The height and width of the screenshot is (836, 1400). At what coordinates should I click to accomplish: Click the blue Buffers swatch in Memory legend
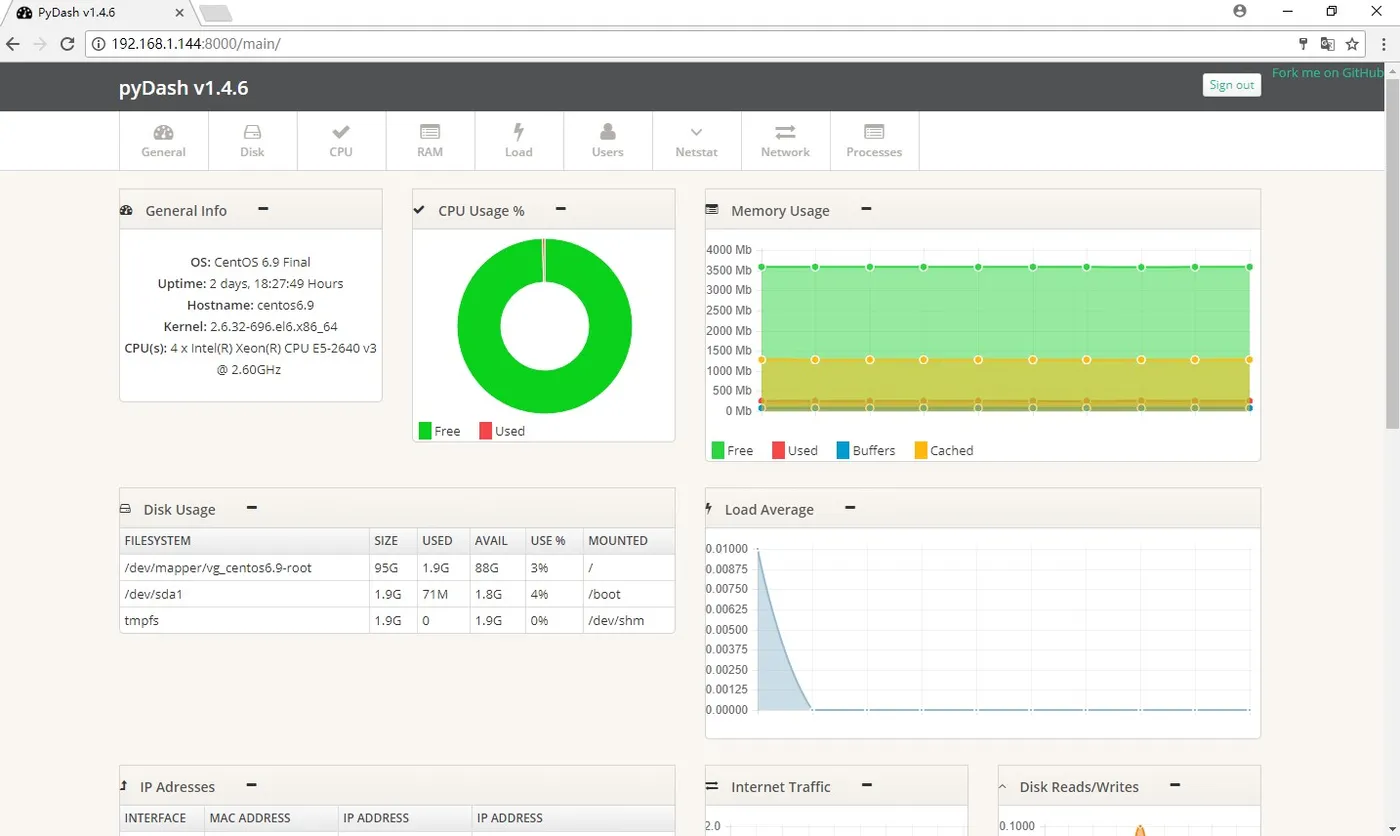coord(842,450)
